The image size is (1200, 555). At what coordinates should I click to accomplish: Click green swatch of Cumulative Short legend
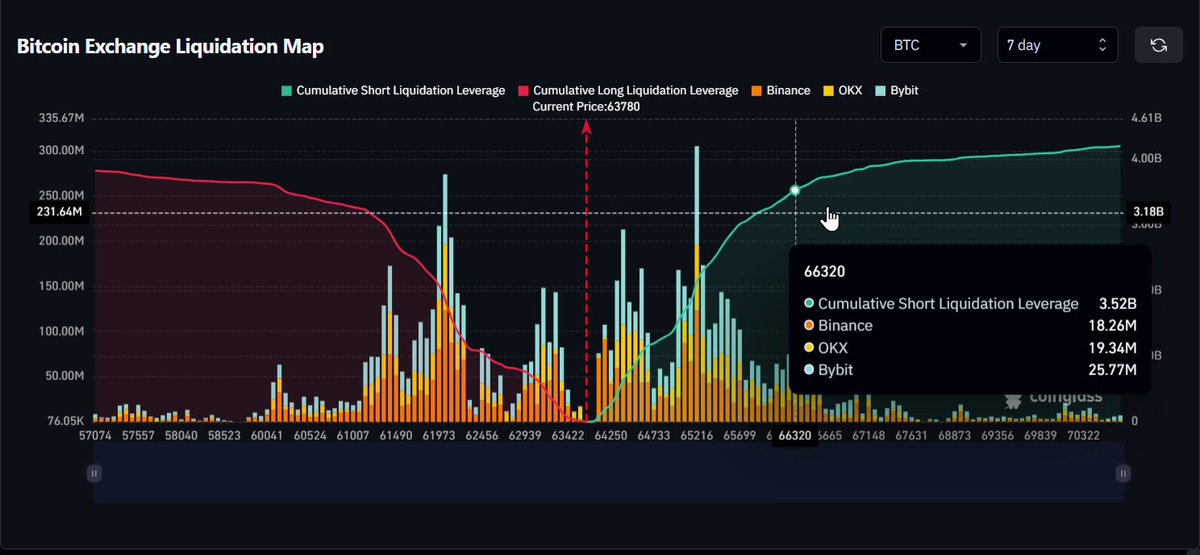coord(285,91)
